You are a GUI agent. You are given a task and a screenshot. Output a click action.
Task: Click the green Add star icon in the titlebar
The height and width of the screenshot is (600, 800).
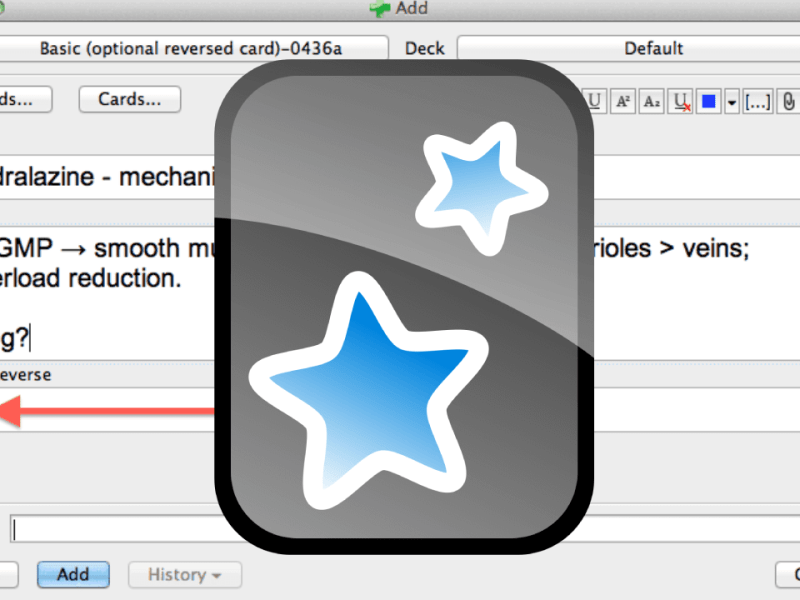[x=381, y=9]
